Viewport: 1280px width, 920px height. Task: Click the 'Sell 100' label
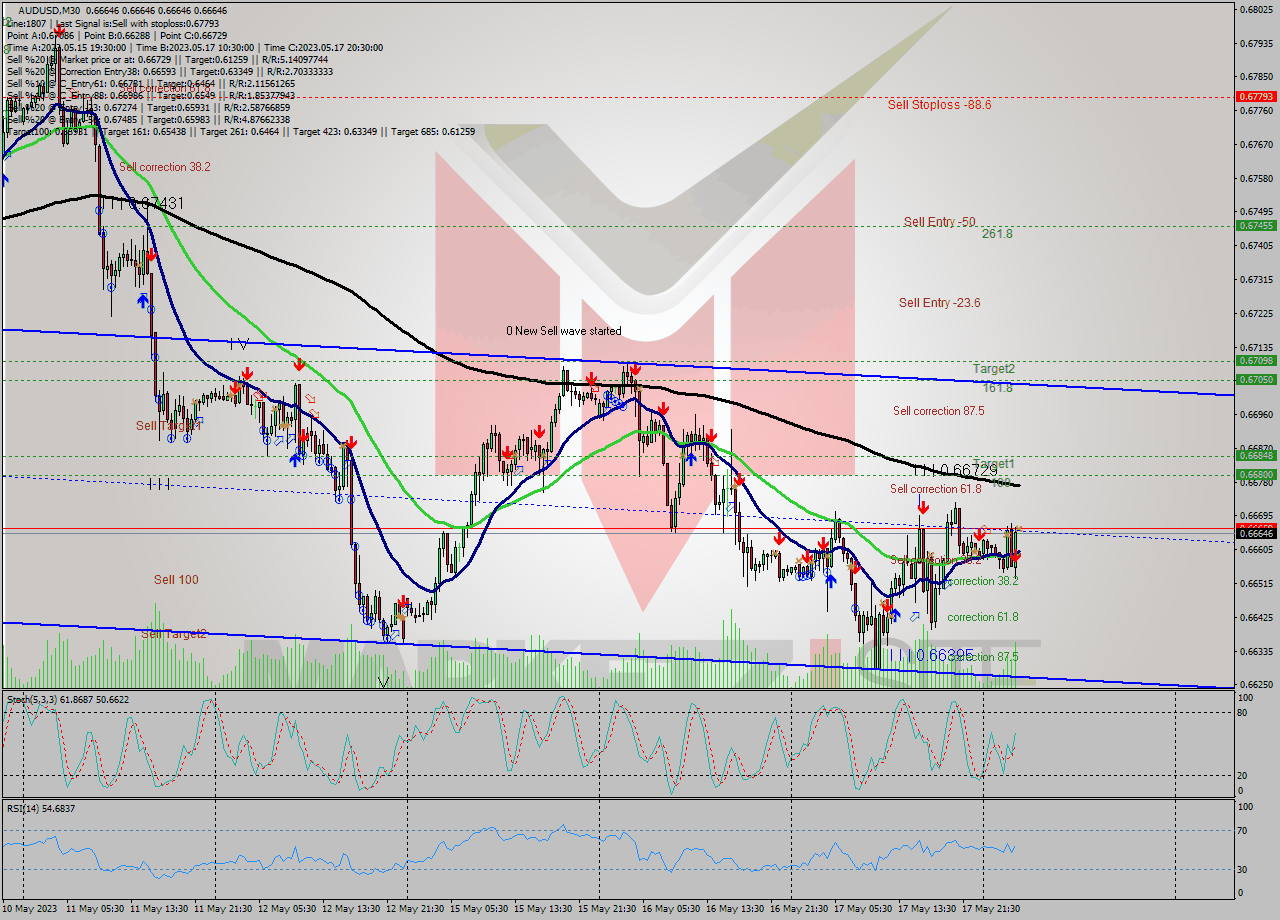point(176,579)
